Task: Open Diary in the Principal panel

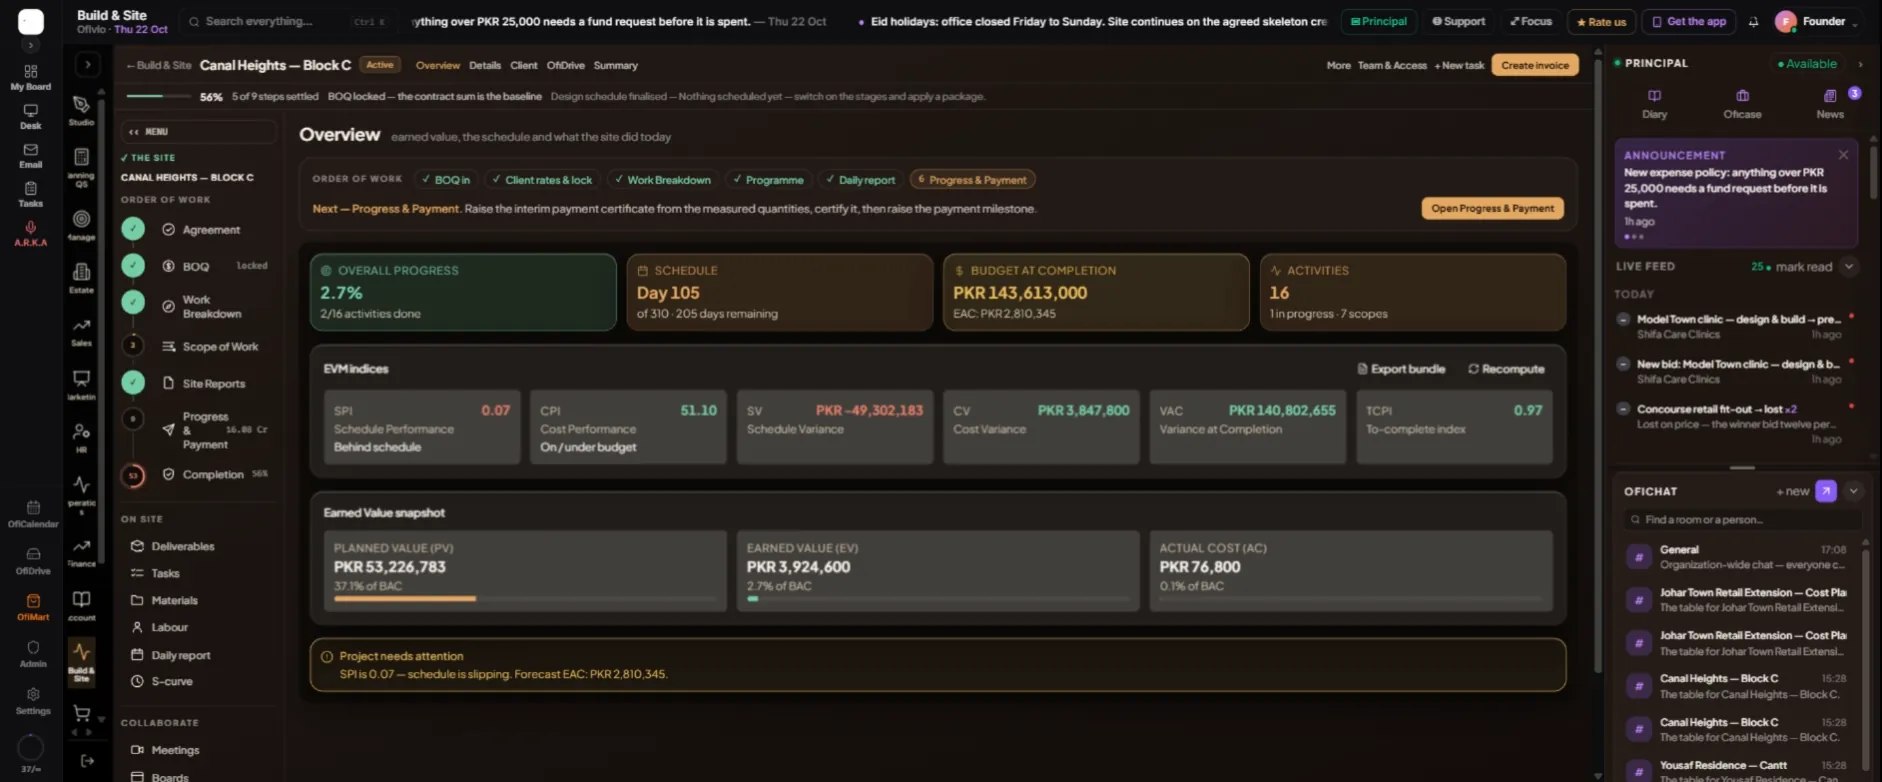Action: [1654, 103]
